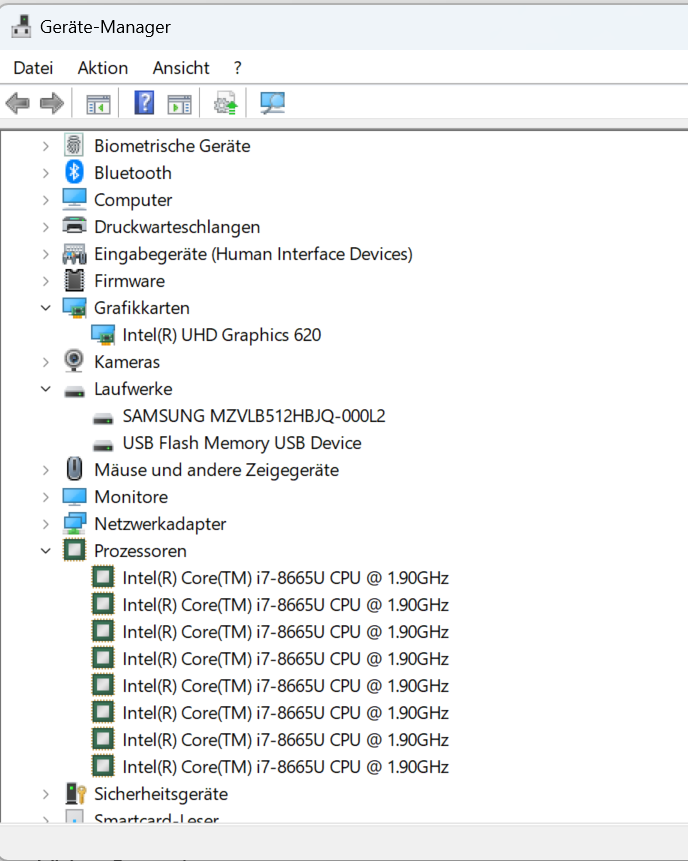Click the fingerprint icon for Biometrische Geräte
This screenshot has width=688, height=861.
74,146
